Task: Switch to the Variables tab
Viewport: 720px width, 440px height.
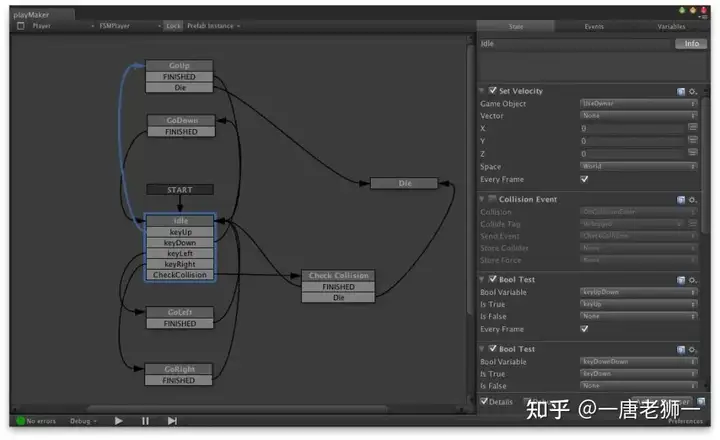Action: tap(671, 27)
